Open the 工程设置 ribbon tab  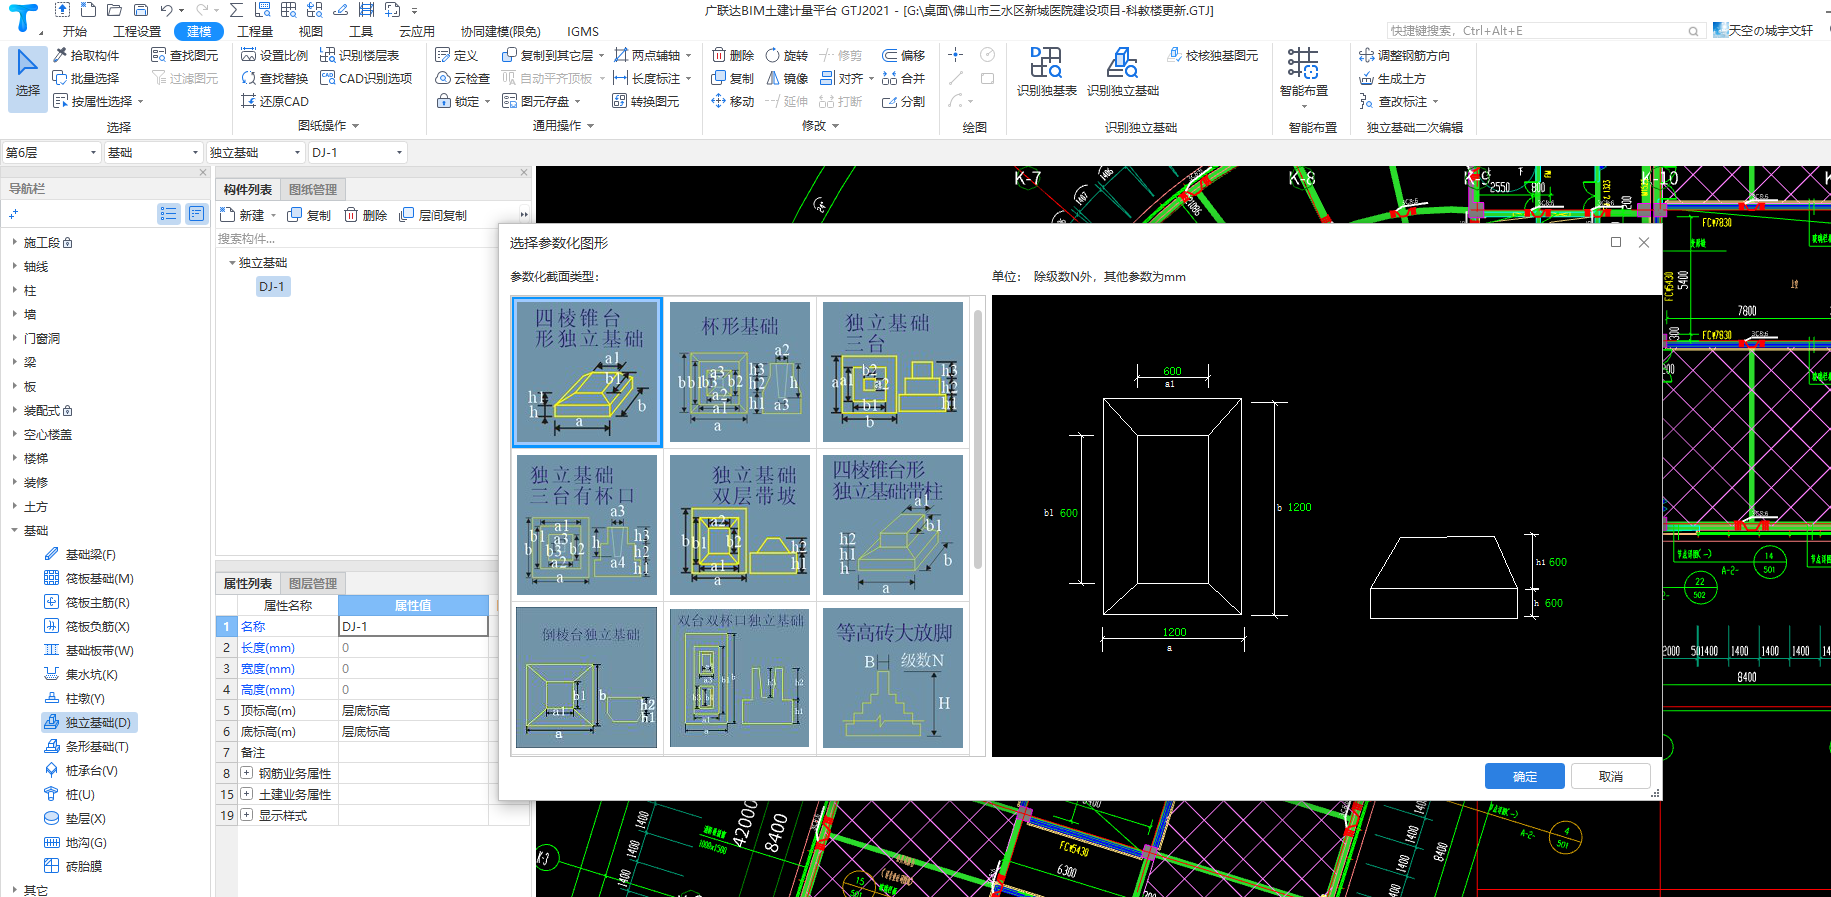(x=137, y=31)
